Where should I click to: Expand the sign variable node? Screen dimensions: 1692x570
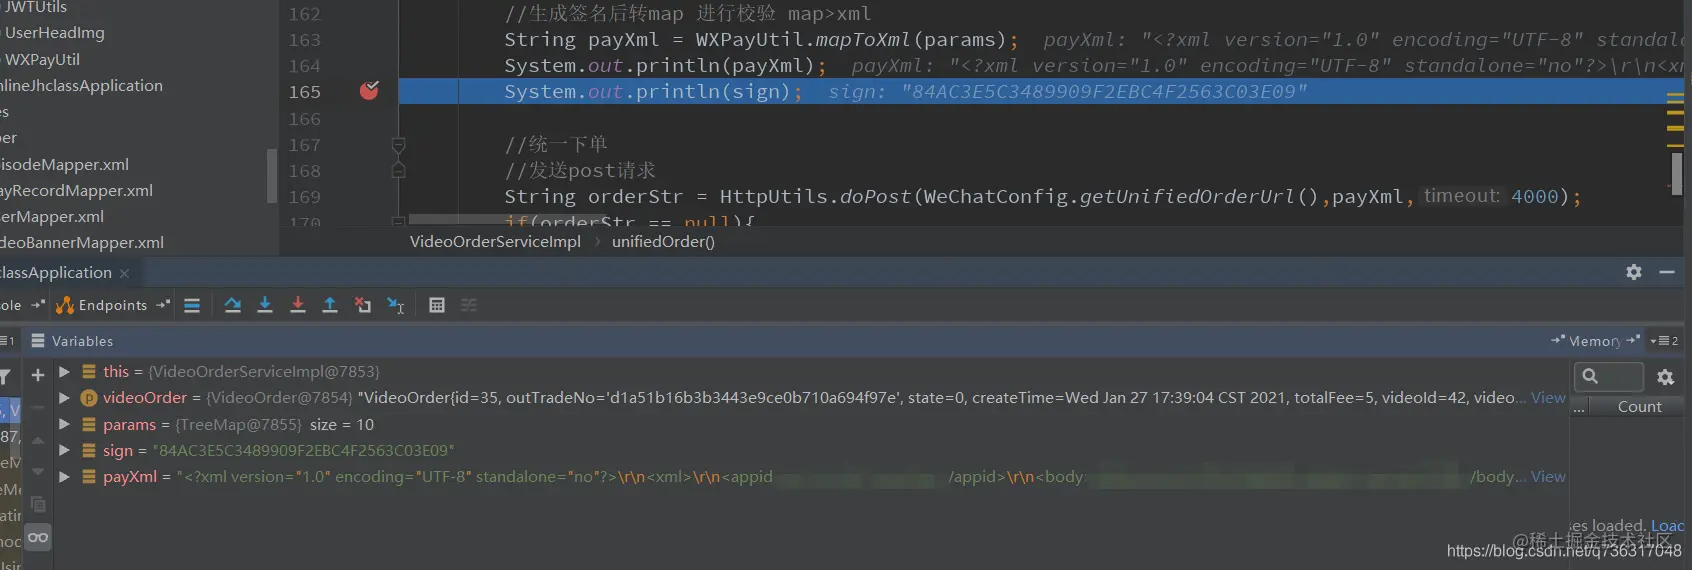[x=64, y=450]
